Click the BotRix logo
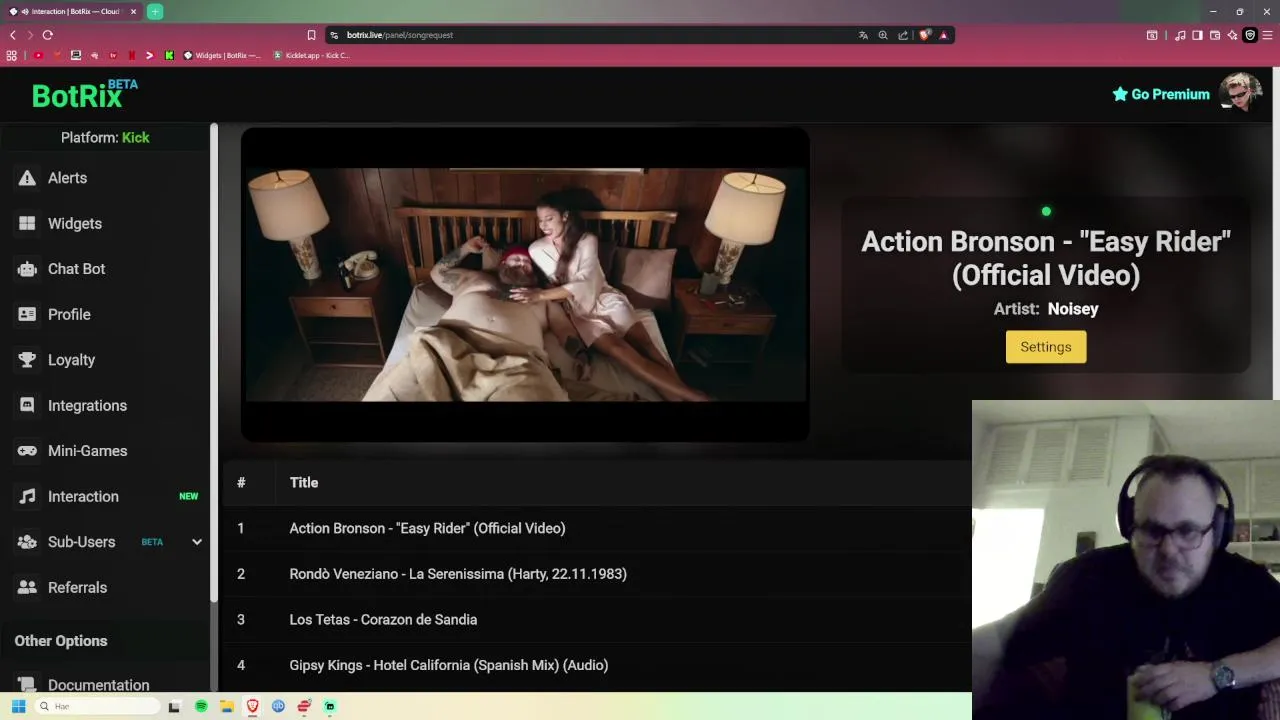This screenshot has height=720, width=1280. pyautogui.click(x=84, y=94)
